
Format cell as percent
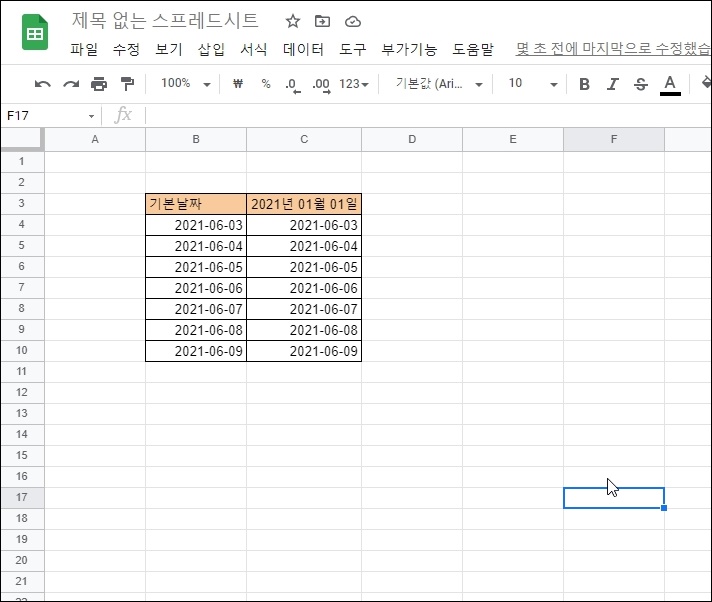coord(266,84)
